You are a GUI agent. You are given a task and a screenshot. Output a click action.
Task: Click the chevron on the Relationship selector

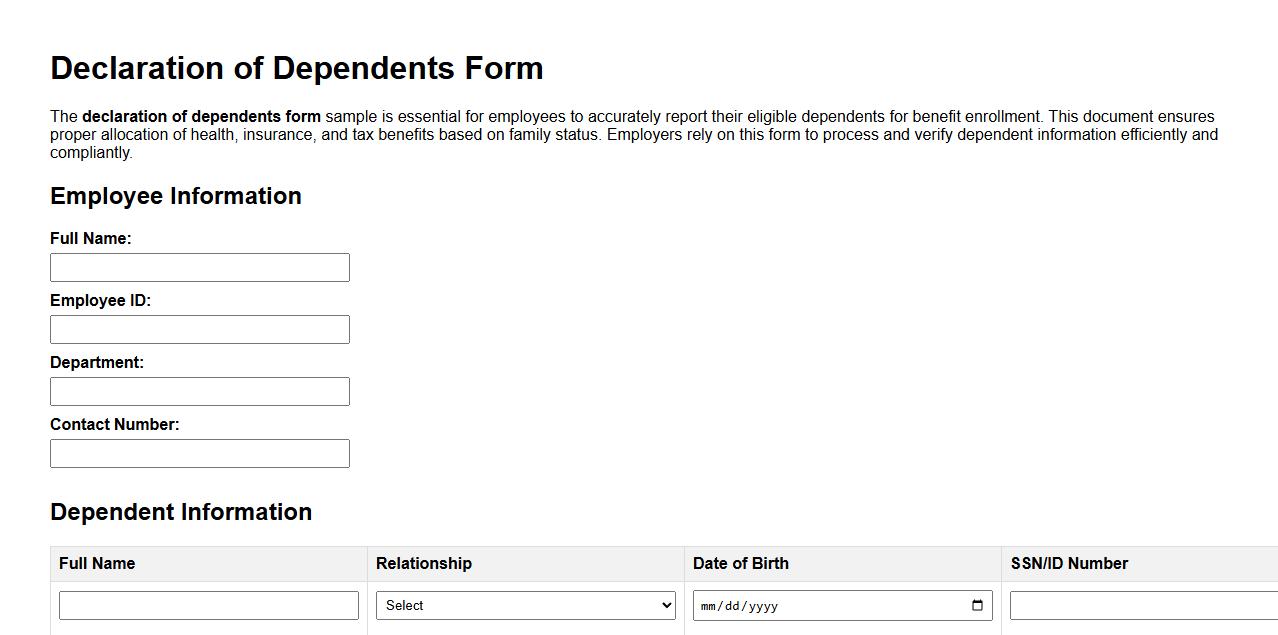coord(665,604)
